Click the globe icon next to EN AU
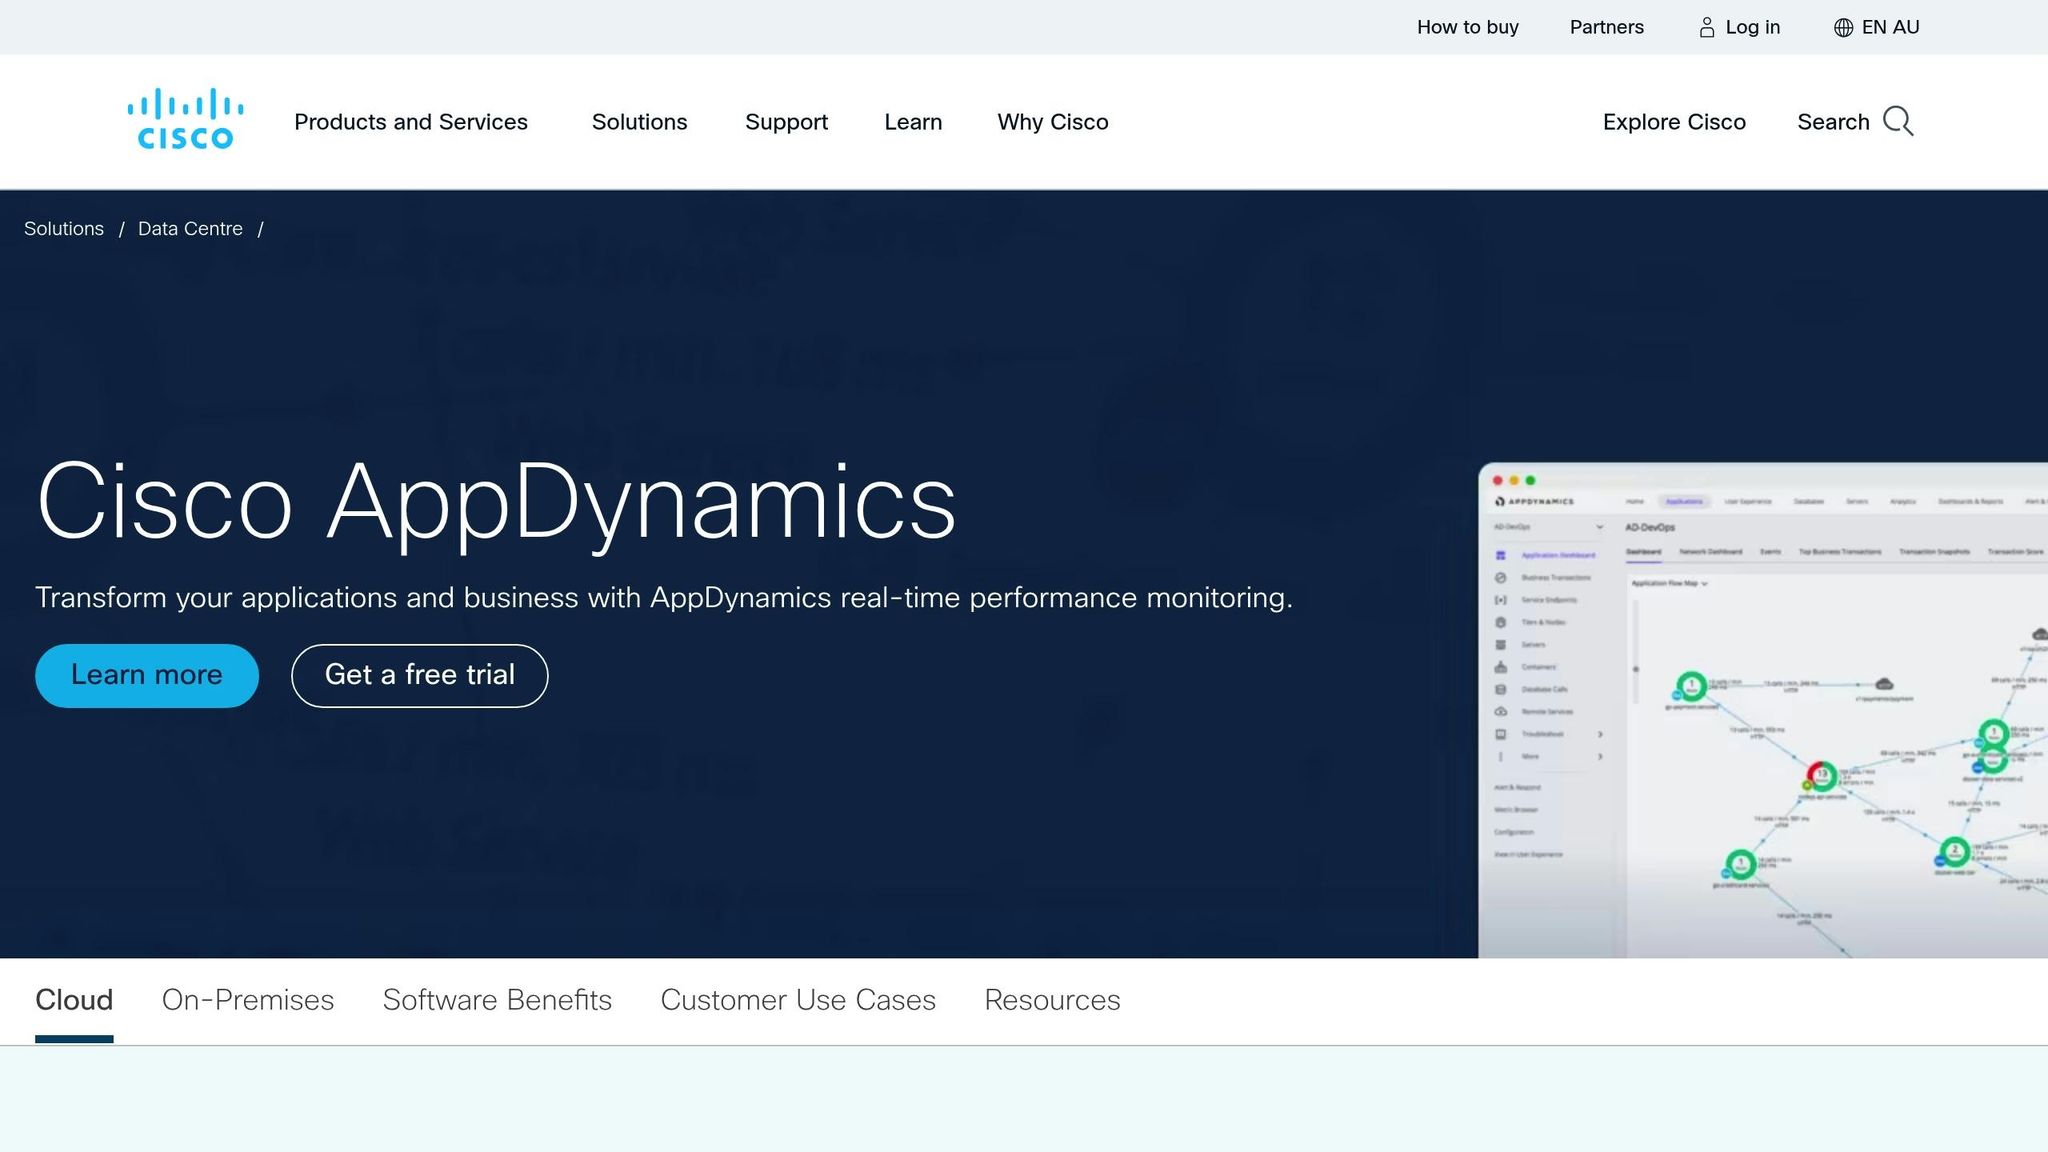Screen dimensions: 2048x1152 click(x=1843, y=27)
